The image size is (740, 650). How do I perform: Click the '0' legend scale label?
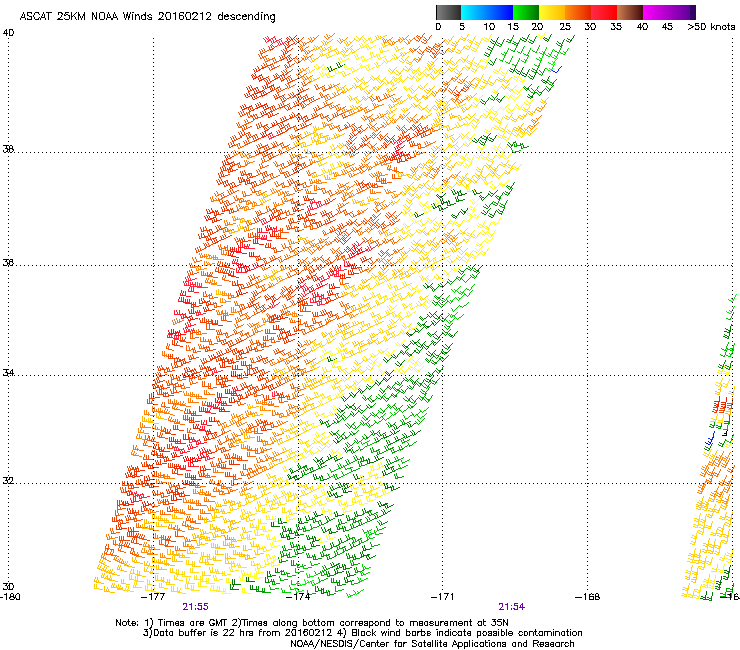(438, 26)
